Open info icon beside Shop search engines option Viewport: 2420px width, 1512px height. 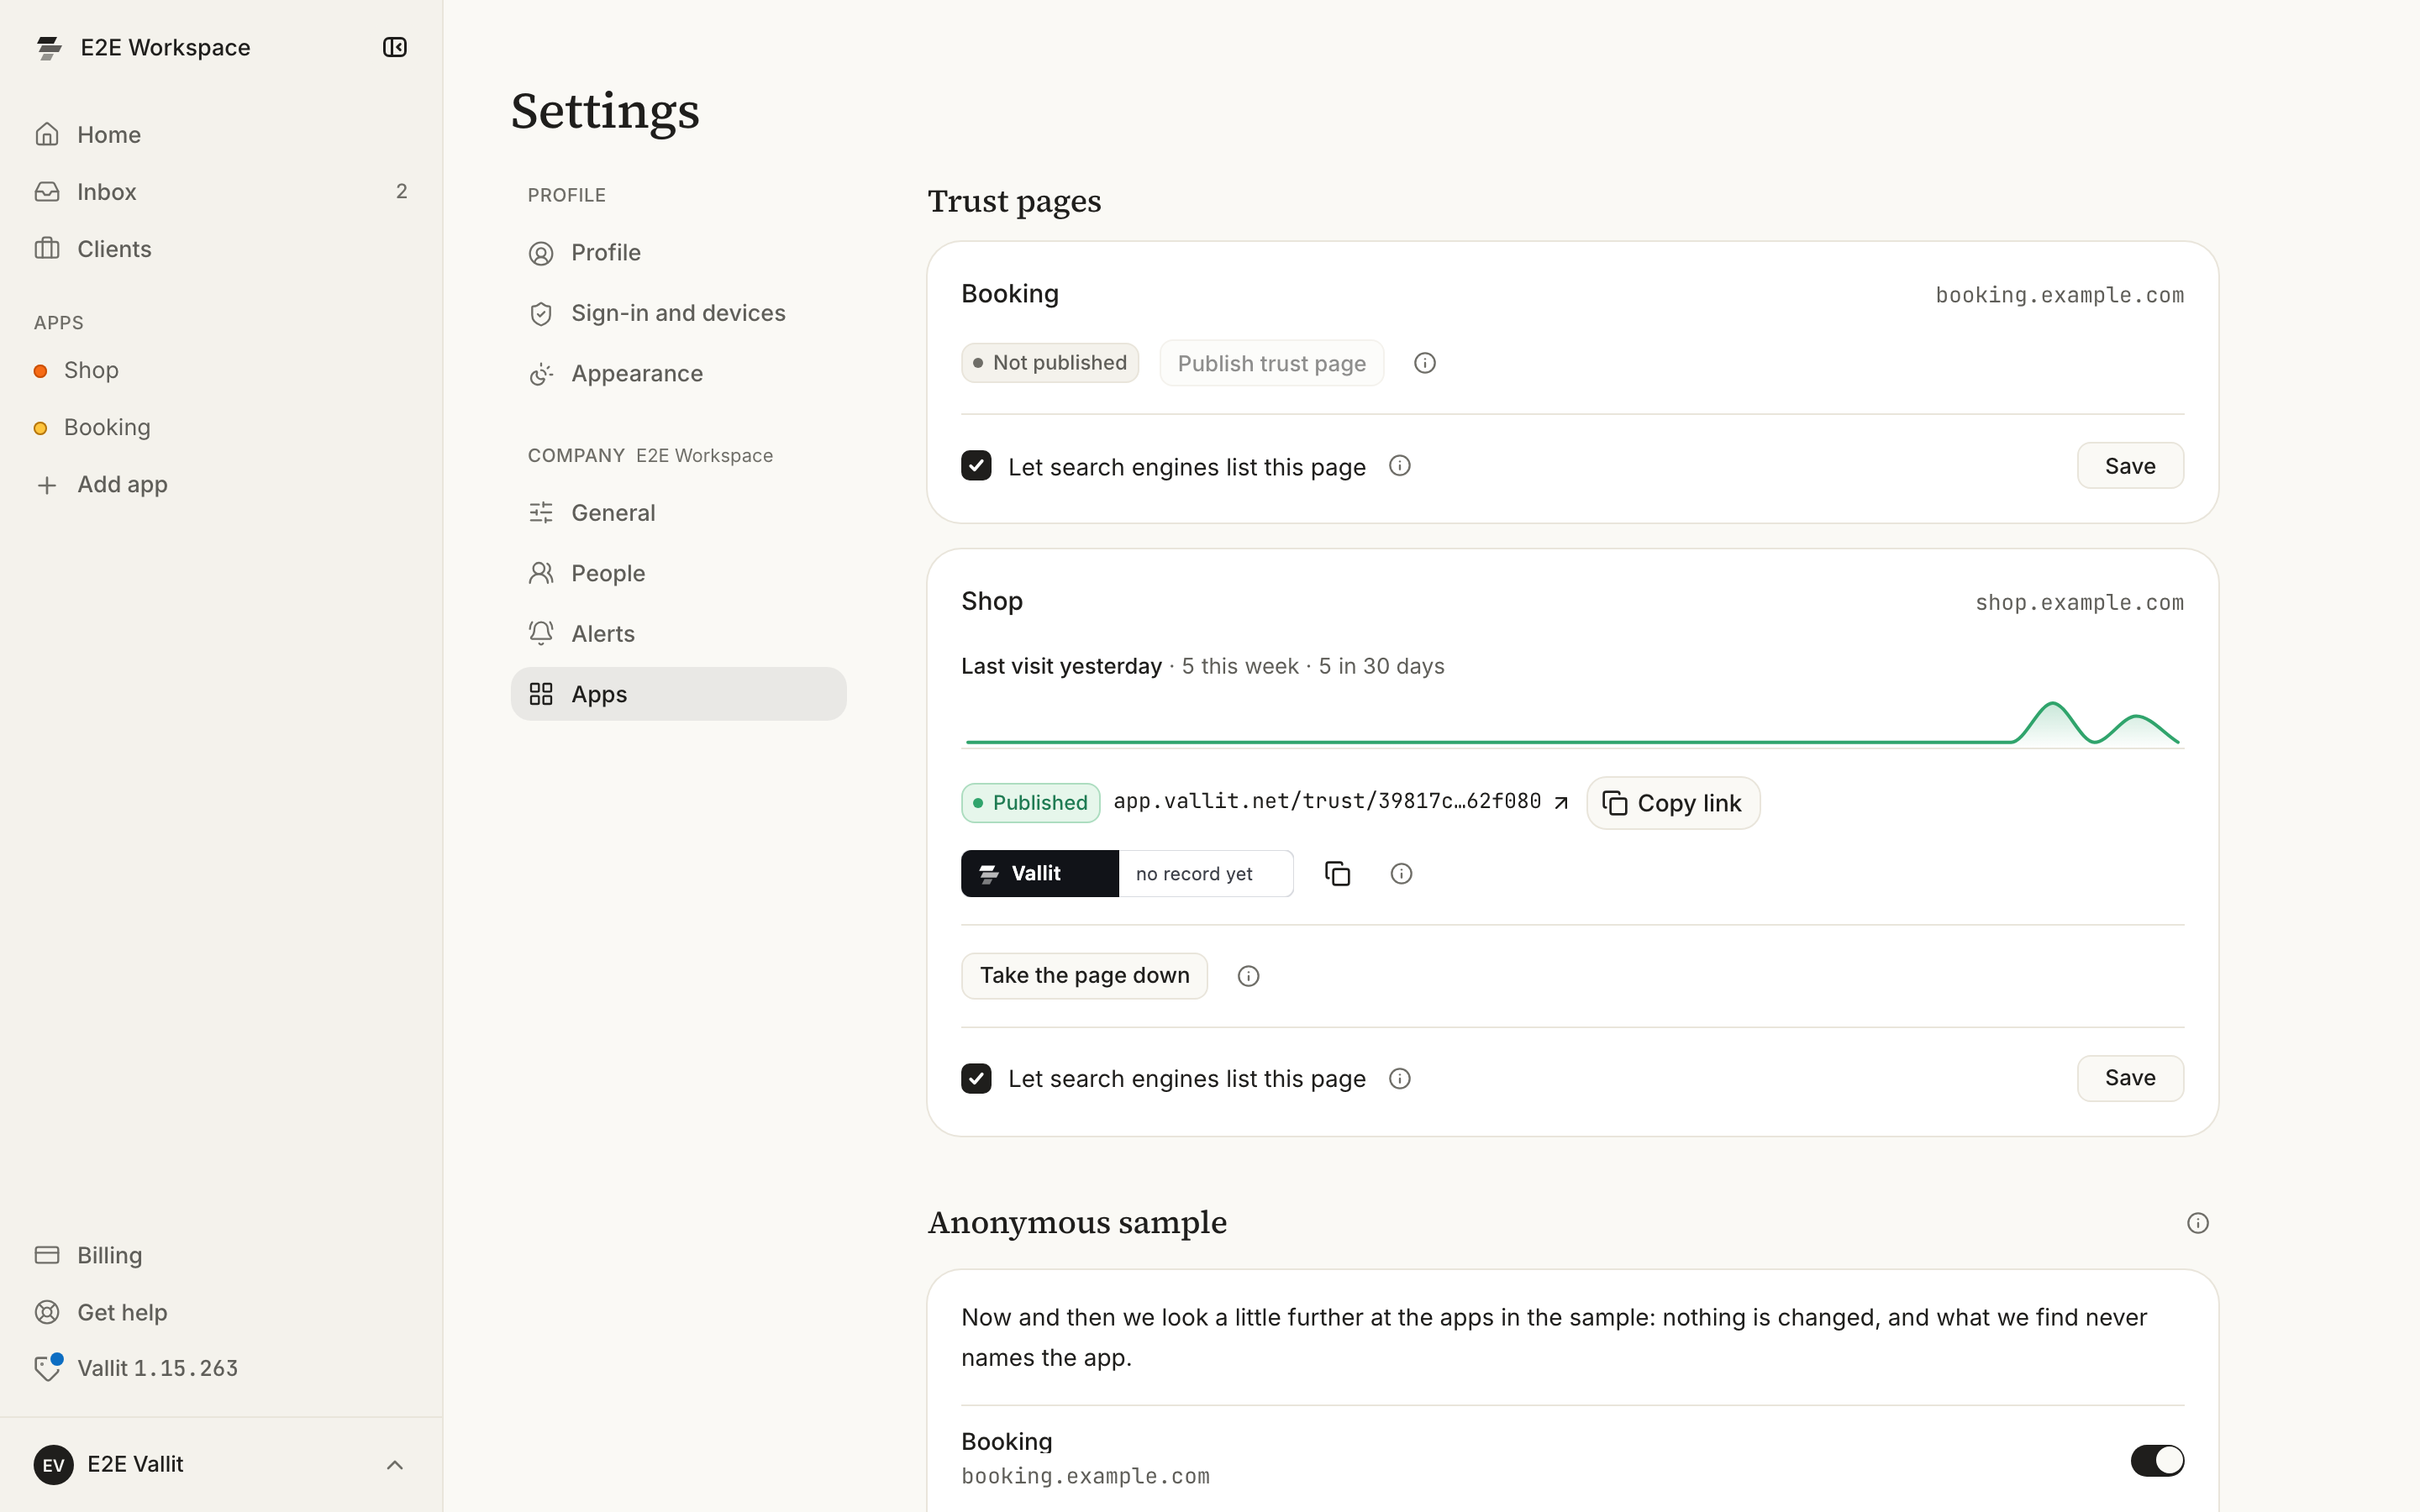[x=1399, y=1078]
